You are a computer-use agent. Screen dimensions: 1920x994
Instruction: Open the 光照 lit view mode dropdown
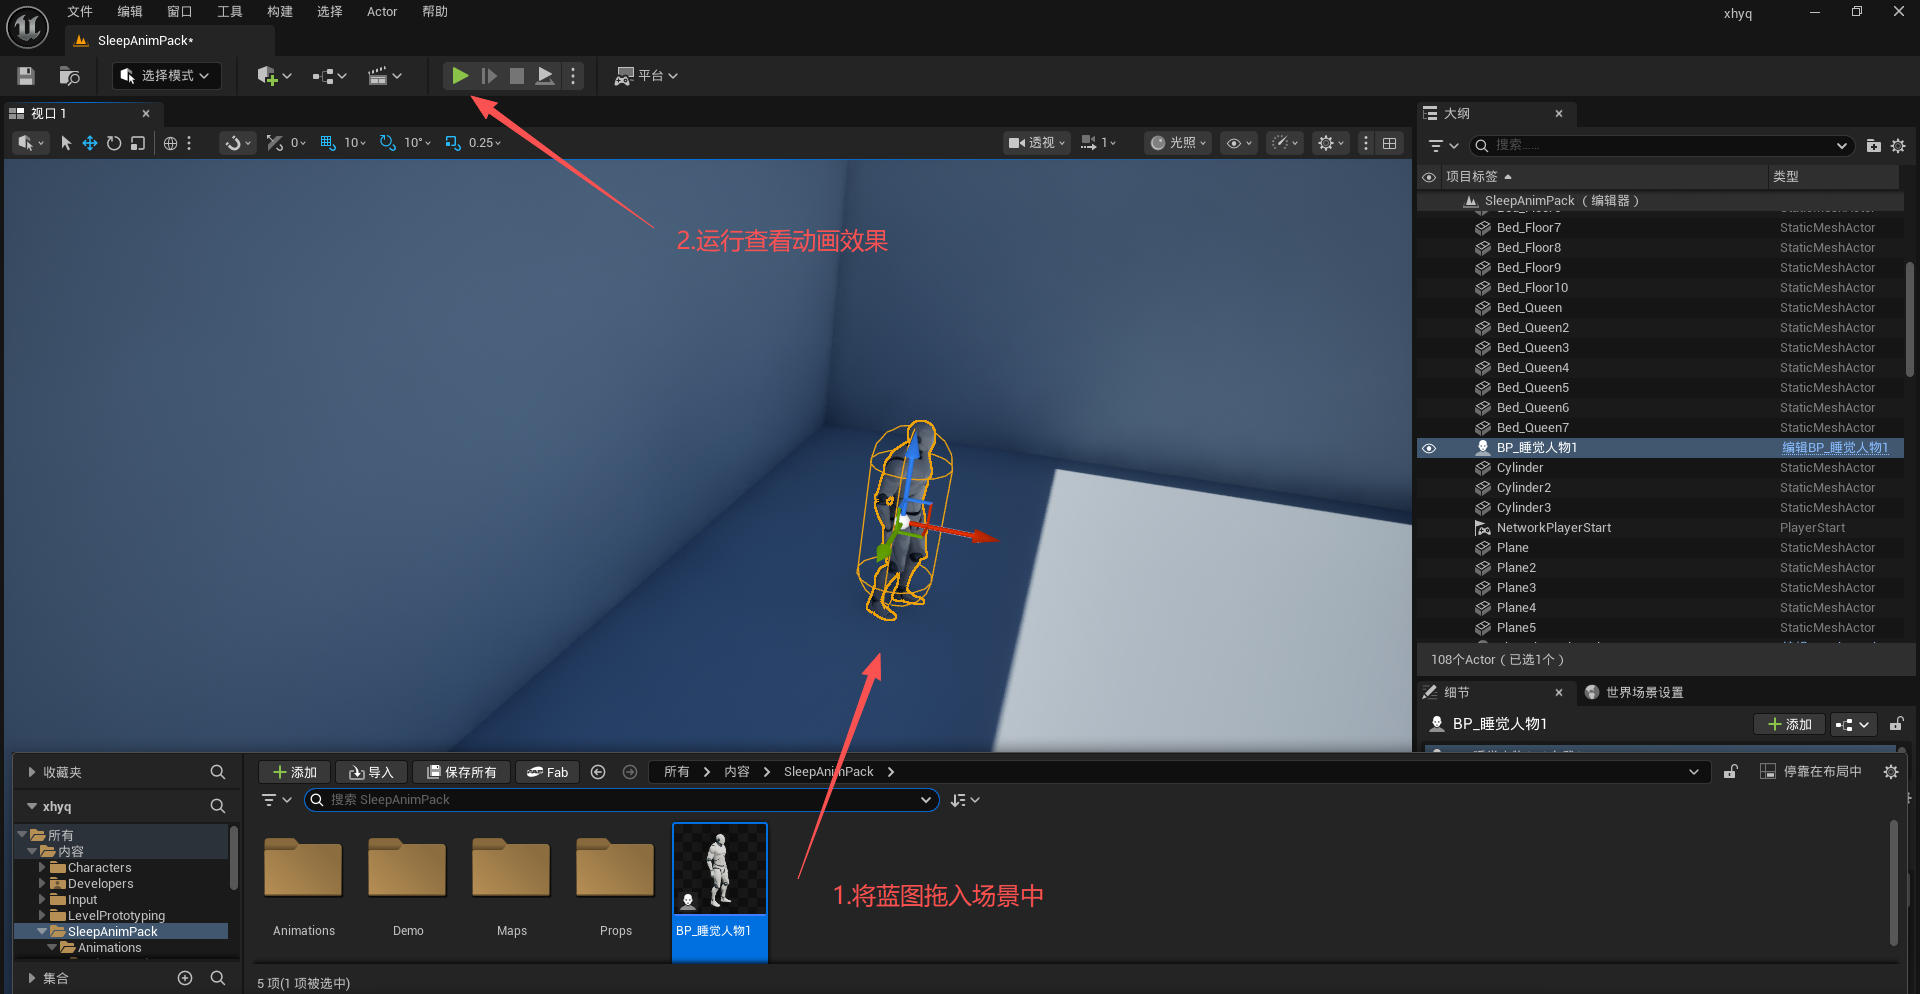click(1178, 143)
